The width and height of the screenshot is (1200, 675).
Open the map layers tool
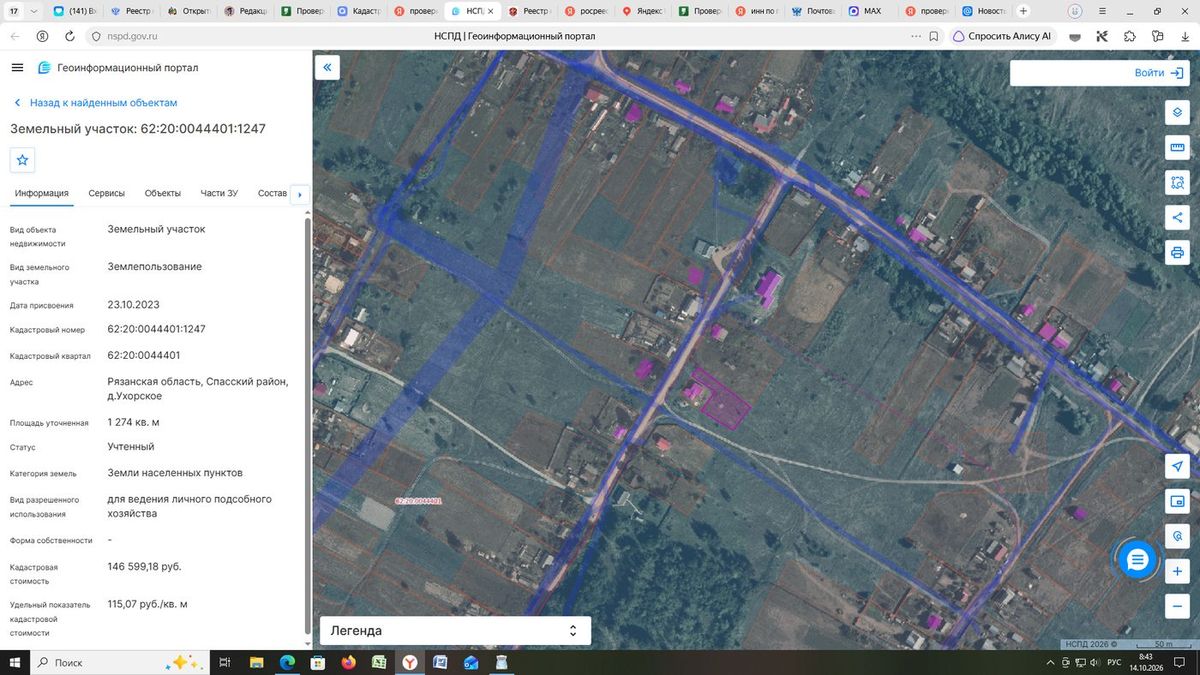(1177, 112)
